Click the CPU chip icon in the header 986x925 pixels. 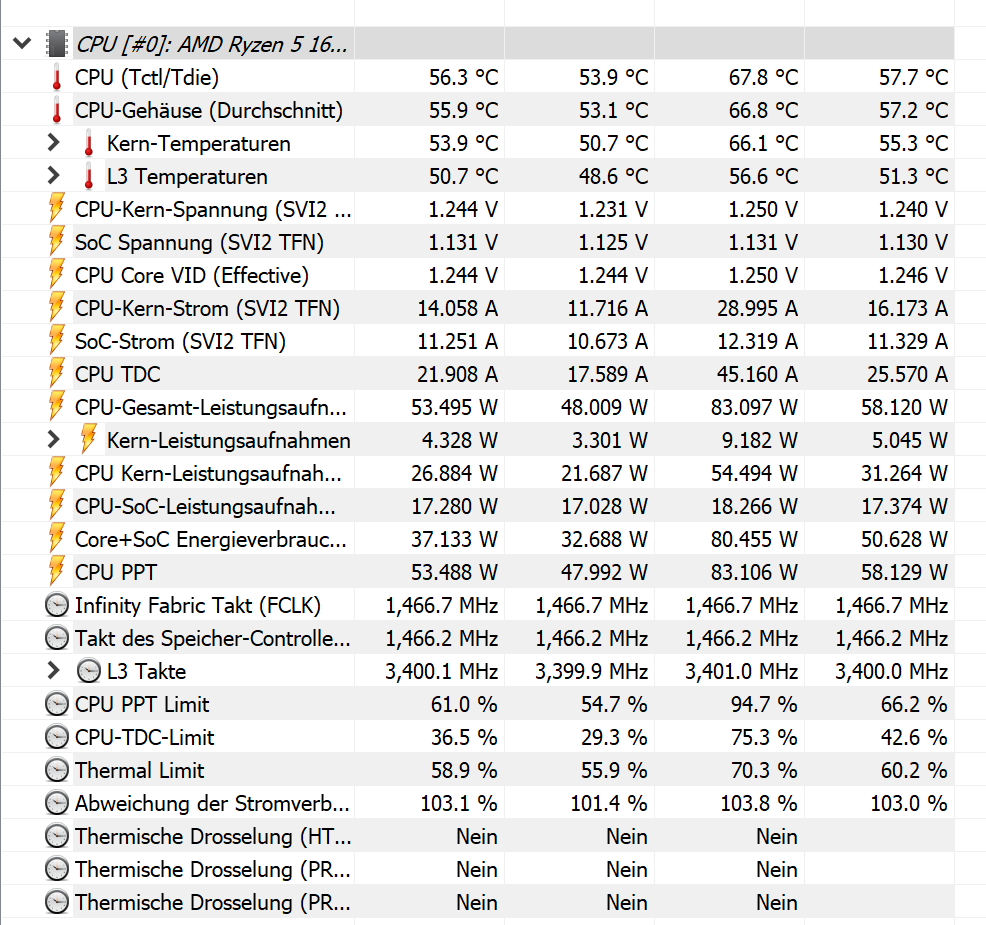[x=57, y=43]
